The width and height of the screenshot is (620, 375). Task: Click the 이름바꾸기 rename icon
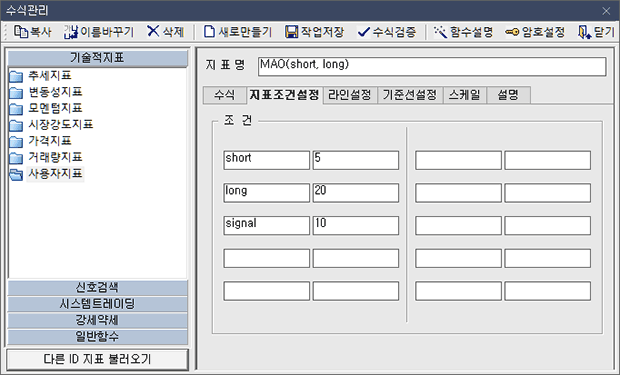[x=71, y=32]
